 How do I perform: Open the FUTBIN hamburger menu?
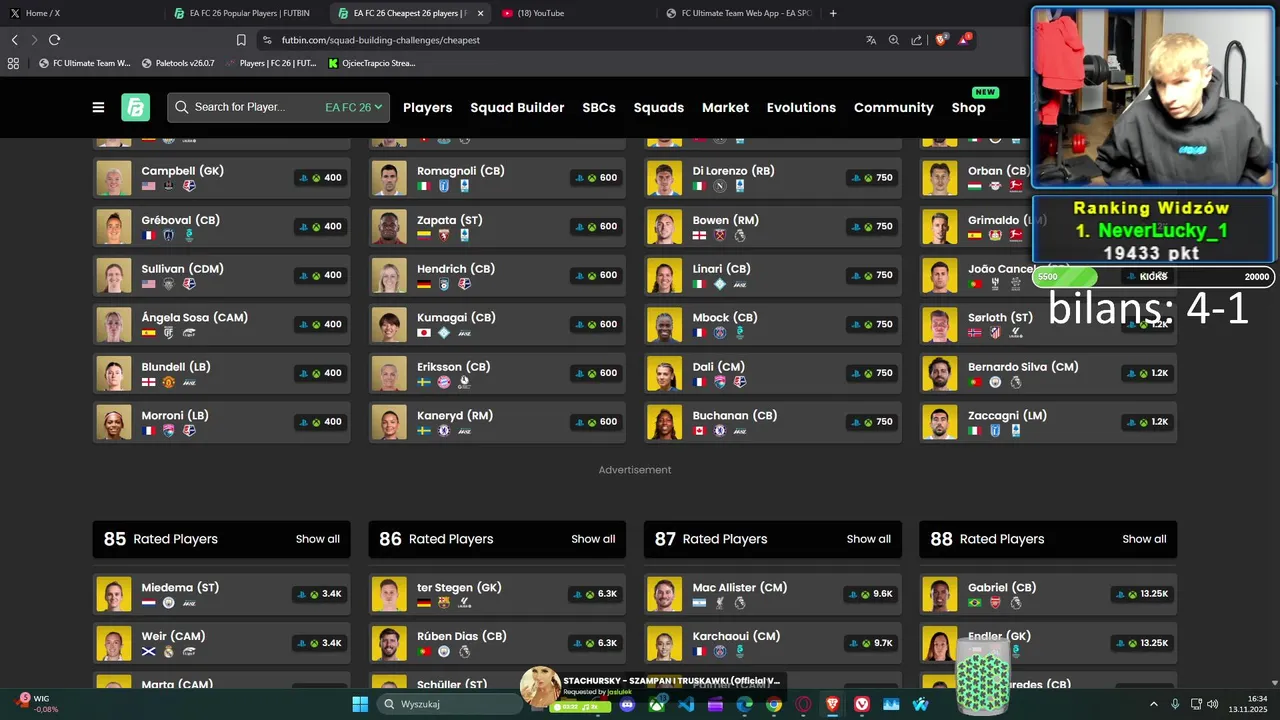click(98, 107)
